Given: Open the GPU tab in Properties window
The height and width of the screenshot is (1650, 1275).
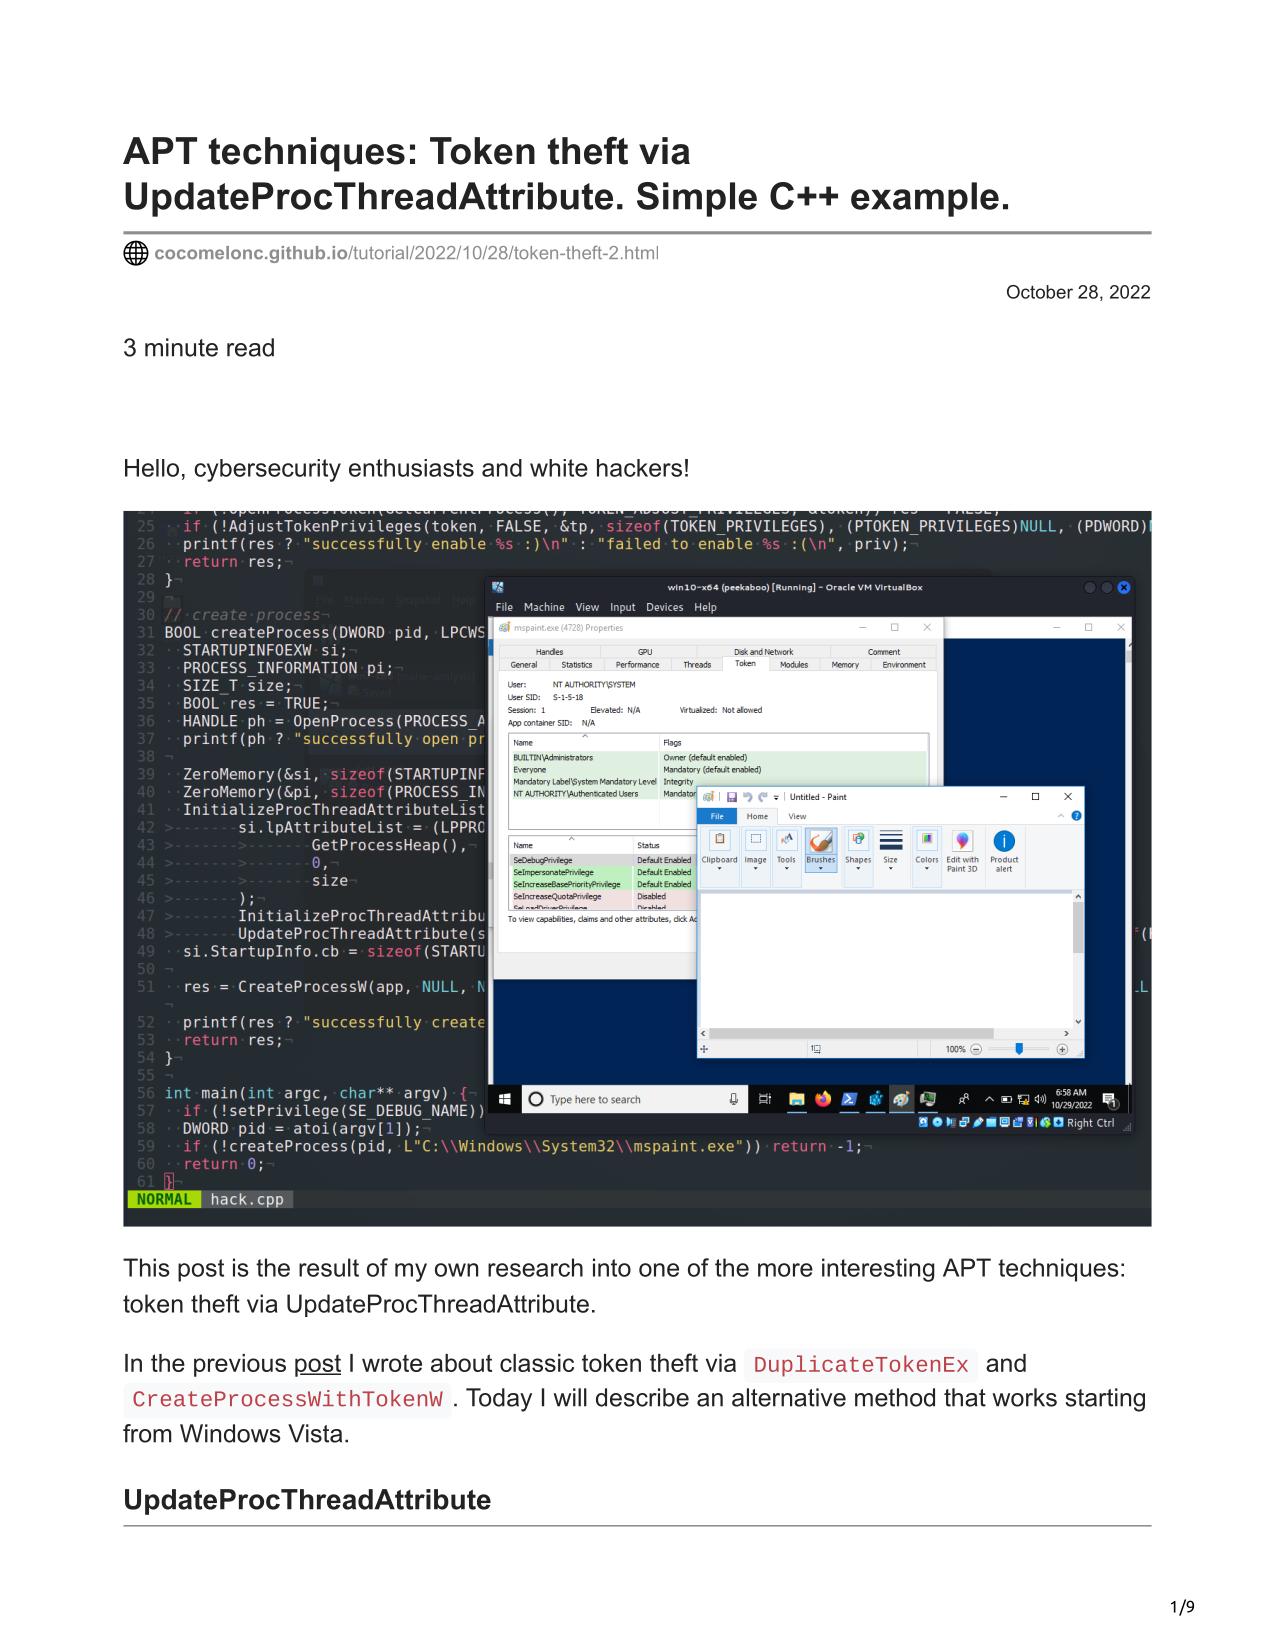Looking at the screenshot, I should click(645, 652).
